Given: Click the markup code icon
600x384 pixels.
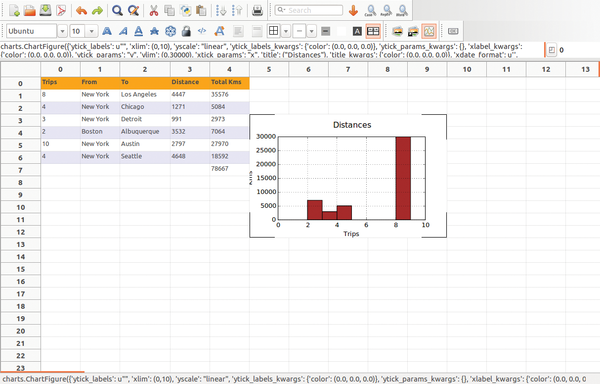Looking at the screenshot, I should [202, 31].
